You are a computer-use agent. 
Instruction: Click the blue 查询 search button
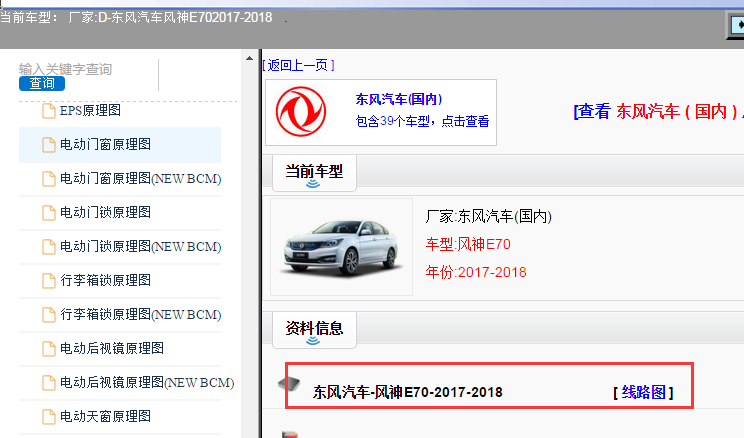point(42,84)
